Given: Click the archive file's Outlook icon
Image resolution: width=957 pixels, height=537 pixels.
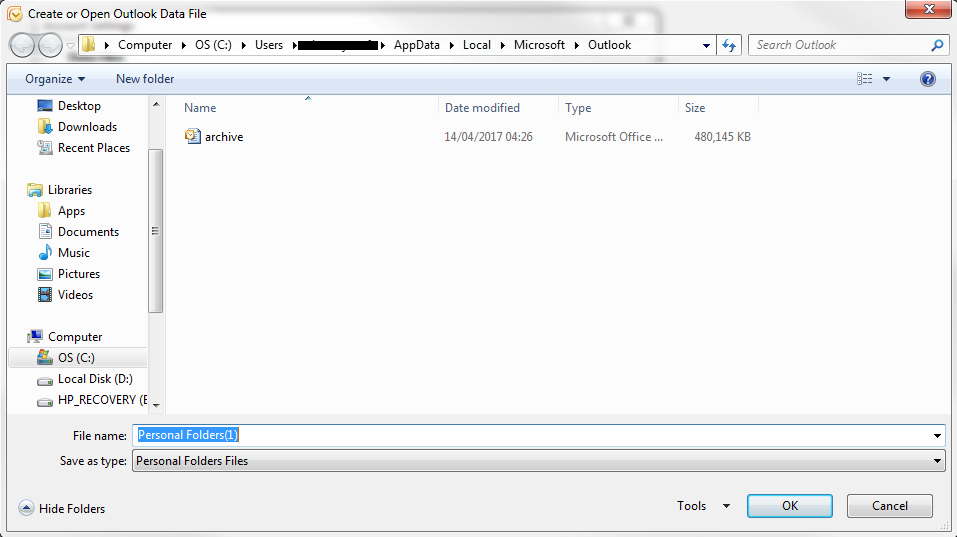Looking at the screenshot, I should pos(193,136).
